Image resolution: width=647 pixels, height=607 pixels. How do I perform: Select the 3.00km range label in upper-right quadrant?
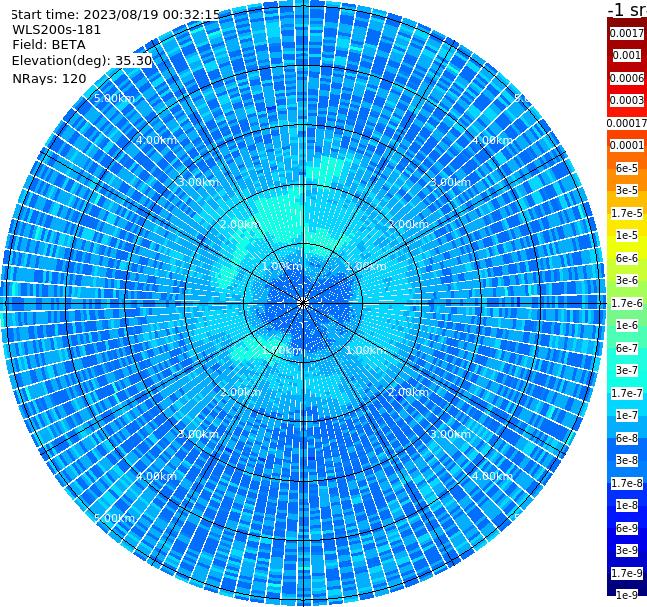451,182
